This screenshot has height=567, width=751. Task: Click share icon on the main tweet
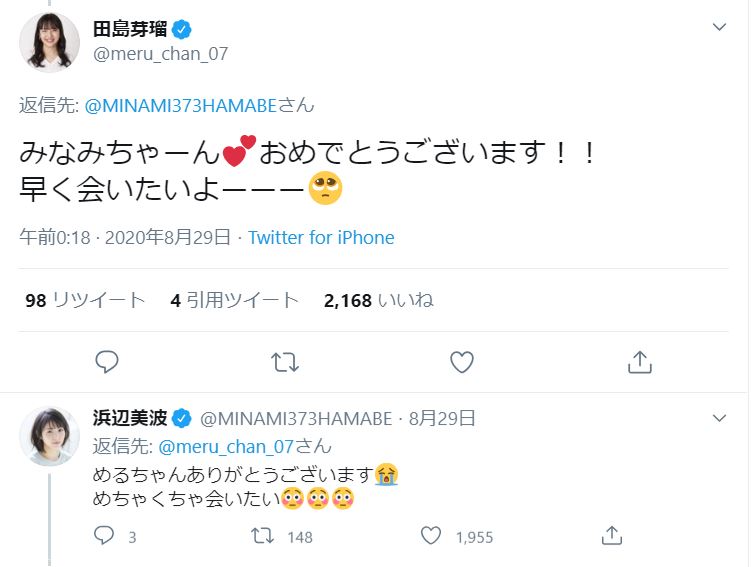pos(639,361)
